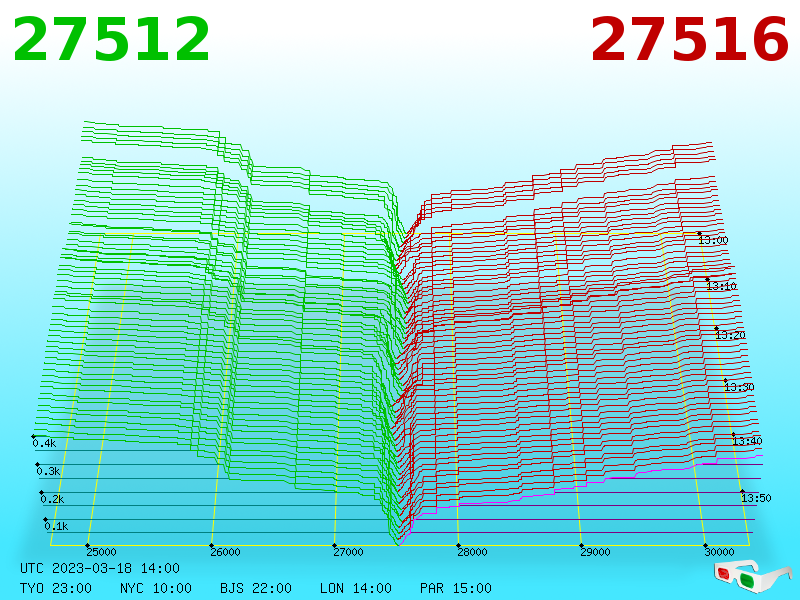Click the 3D anaglyph glasses icon
This screenshot has height=600, width=800.
[752, 575]
